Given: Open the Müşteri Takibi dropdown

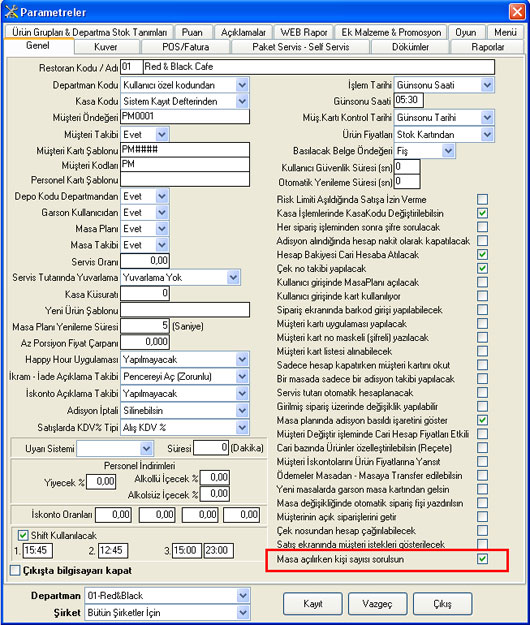Looking at the screenshot, I should tap(161, 134).
